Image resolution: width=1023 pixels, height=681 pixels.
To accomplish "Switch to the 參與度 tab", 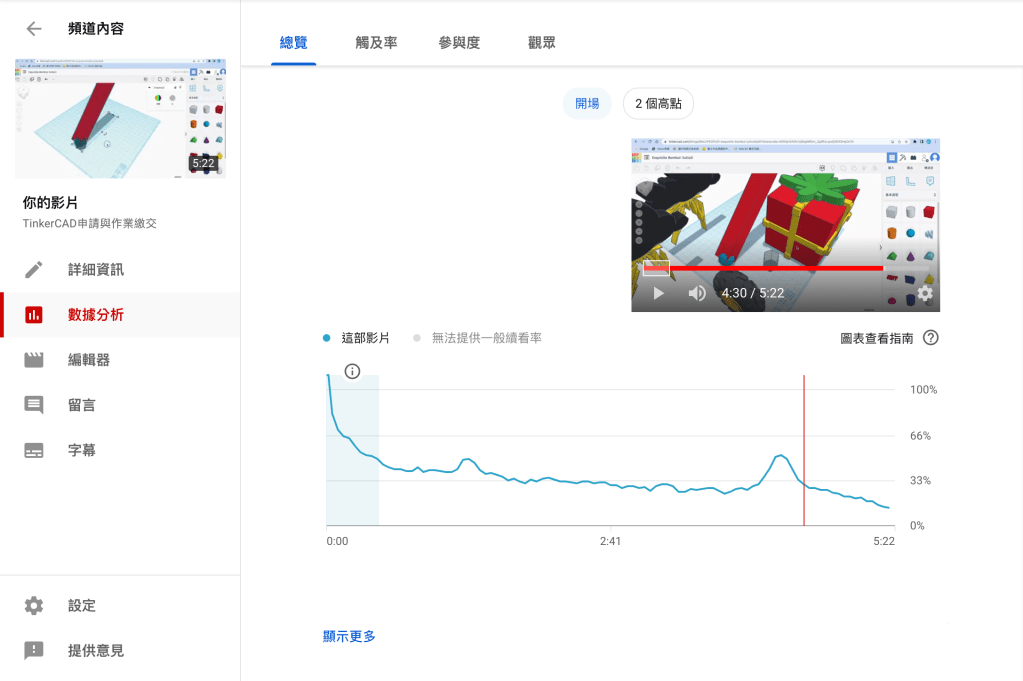I will coord(459,43).
